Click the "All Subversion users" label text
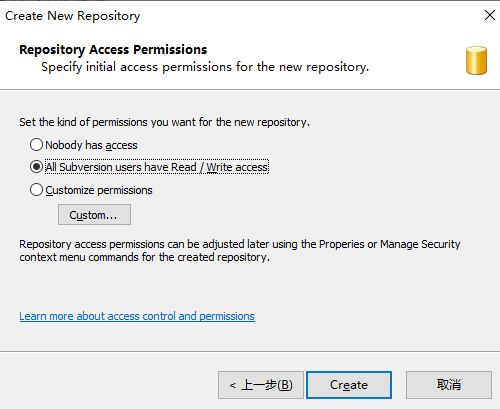 click(x=157, y=167)
